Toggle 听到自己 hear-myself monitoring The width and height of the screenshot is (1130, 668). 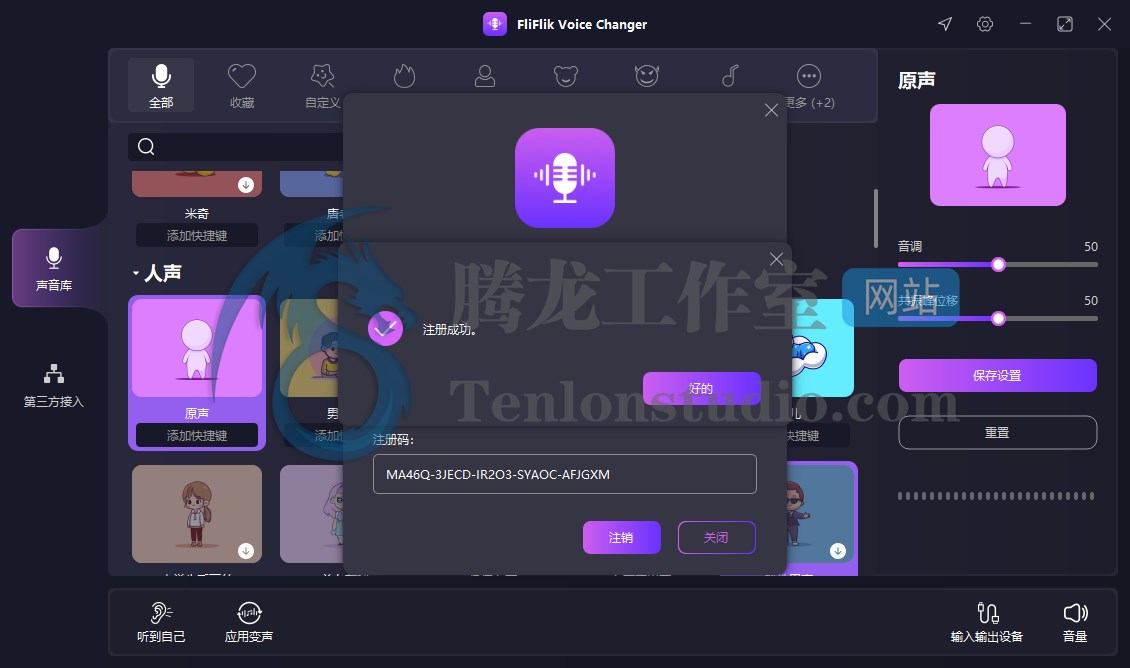click(161, 623)
